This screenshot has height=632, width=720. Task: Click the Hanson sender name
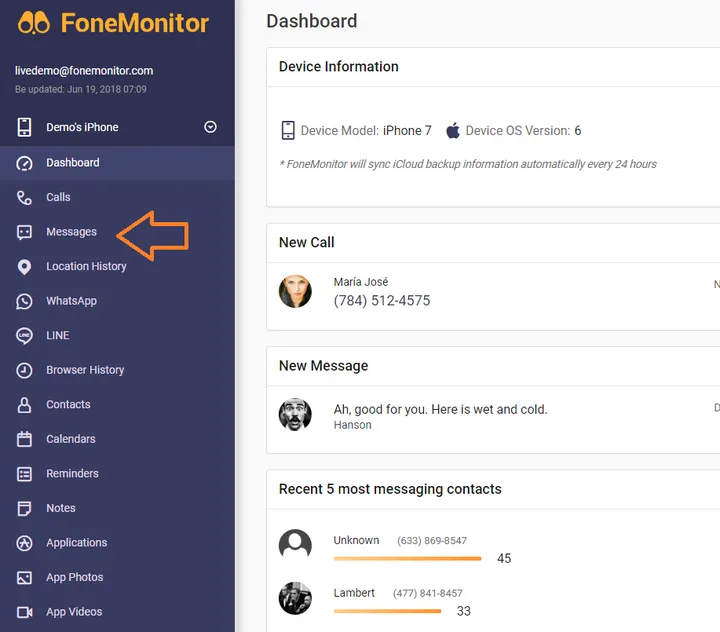[353, 425]
